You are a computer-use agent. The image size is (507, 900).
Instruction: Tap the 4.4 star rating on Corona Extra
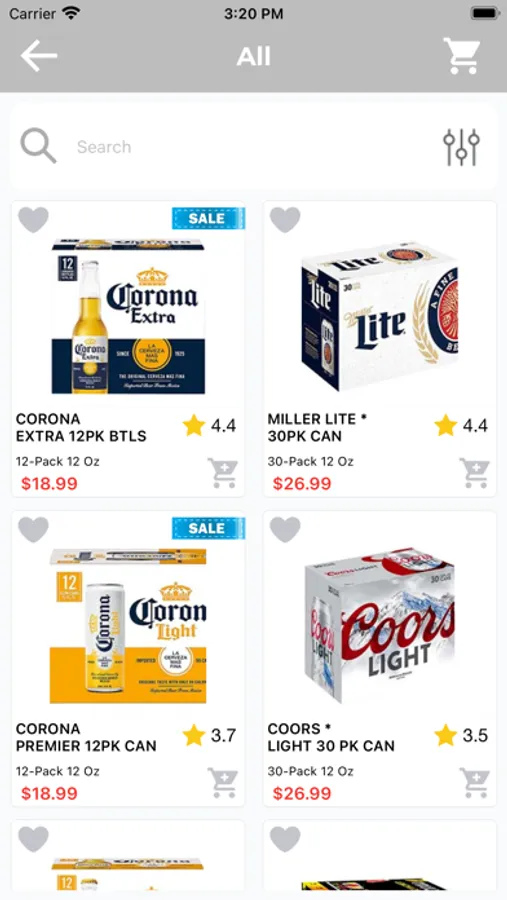[x=210, y=426]
